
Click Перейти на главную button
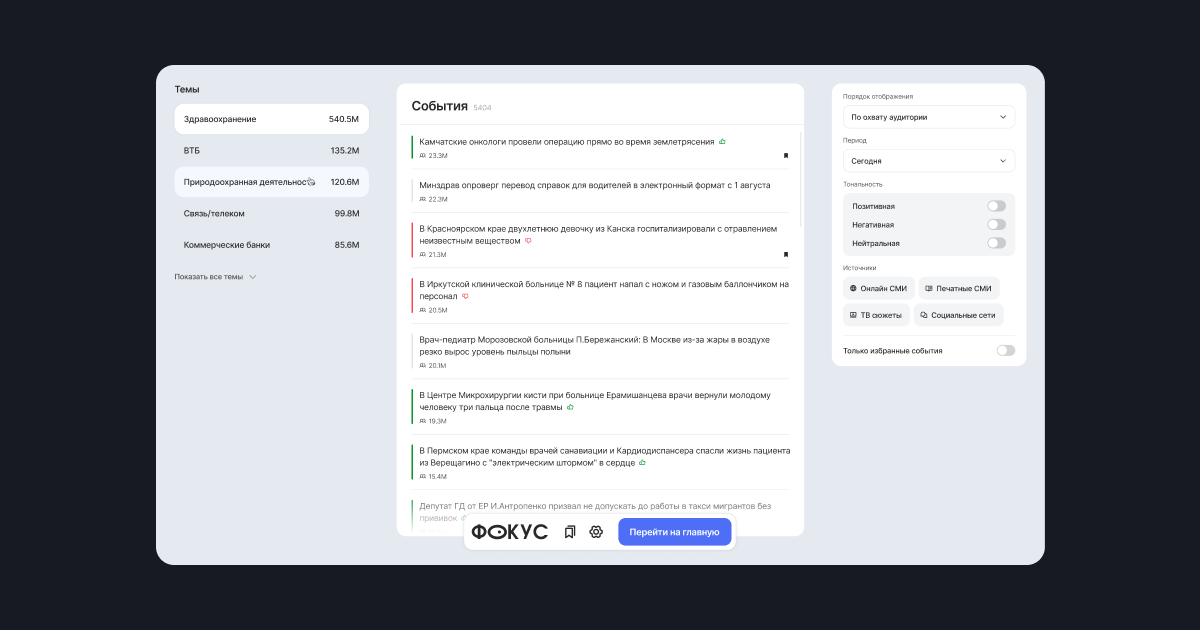[674, 532]
